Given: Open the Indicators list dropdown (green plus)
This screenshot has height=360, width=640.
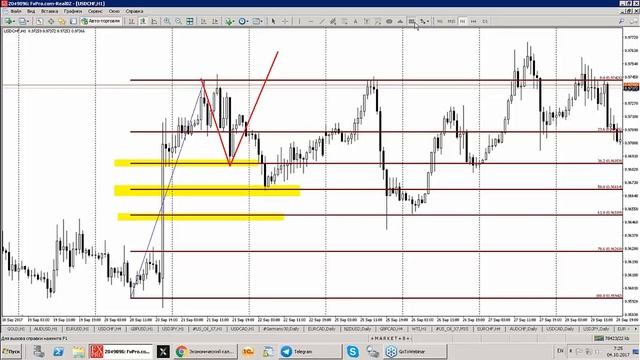Looking at the screenshot, I should click(230, 21).
